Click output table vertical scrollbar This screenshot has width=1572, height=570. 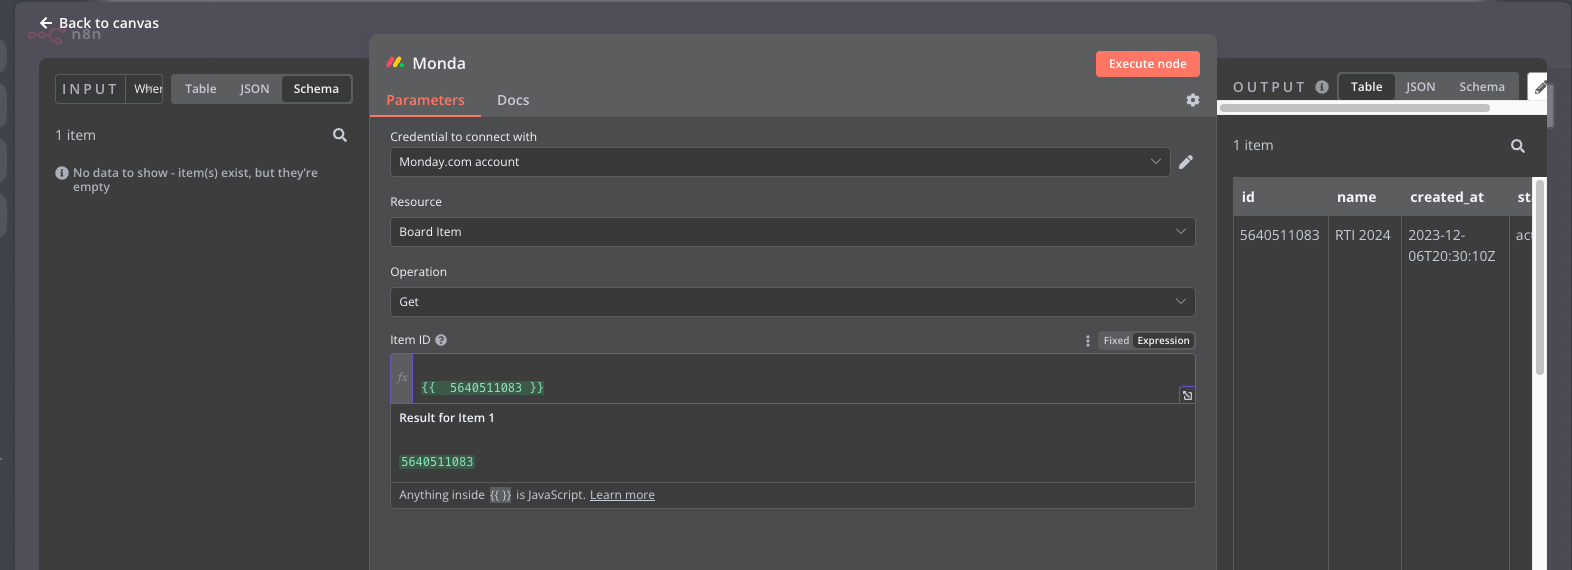click(x=1540, y=278)
